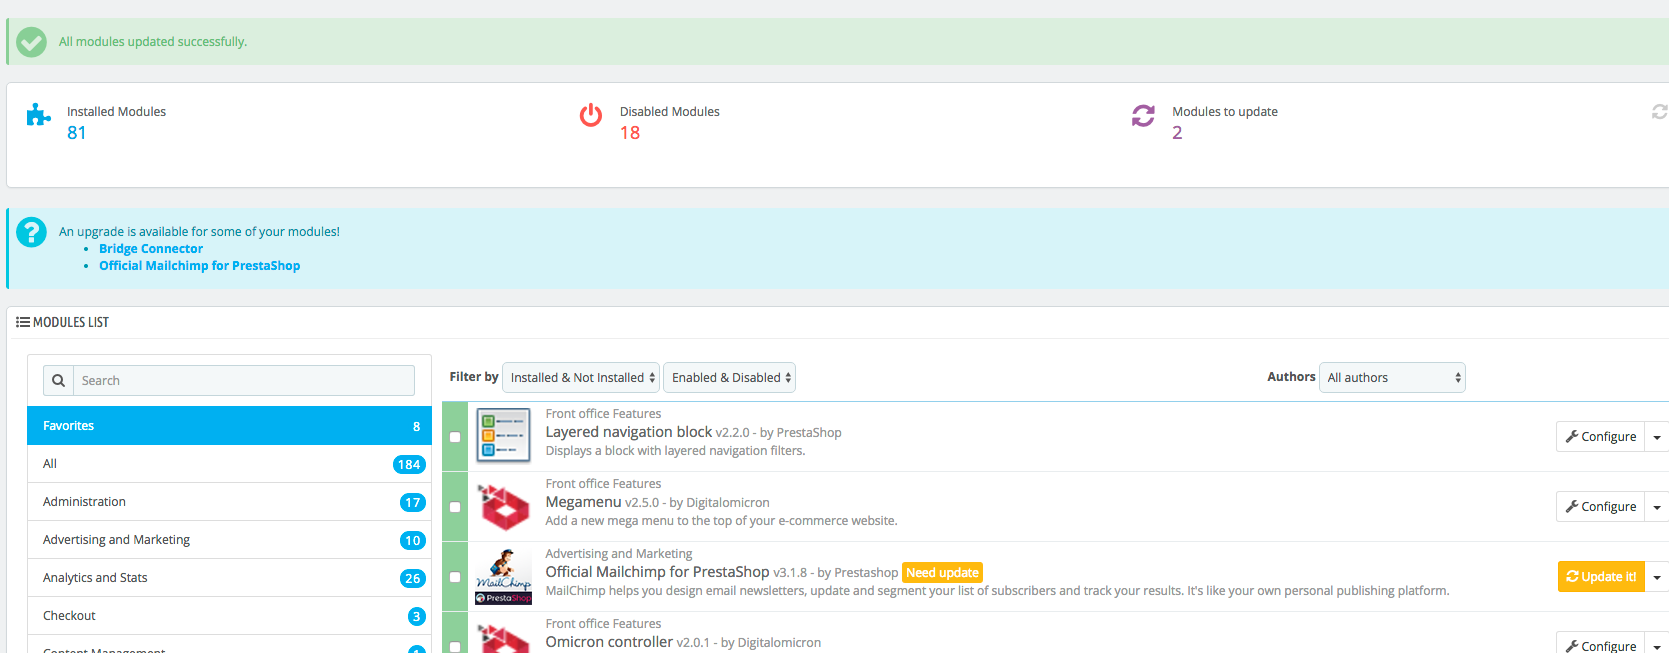Click the blue question mark help icon
Viewport: 1669px width, 653px height.
(x=31, y=233)
